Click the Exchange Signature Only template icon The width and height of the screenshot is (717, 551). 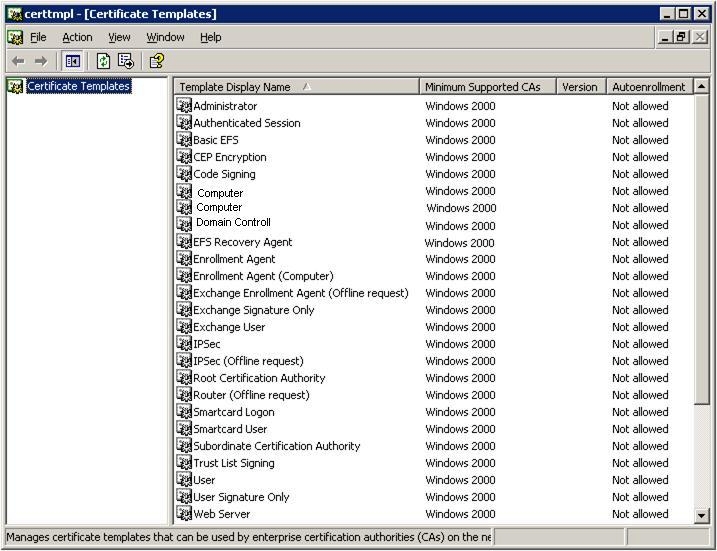[x=184, y=310]
